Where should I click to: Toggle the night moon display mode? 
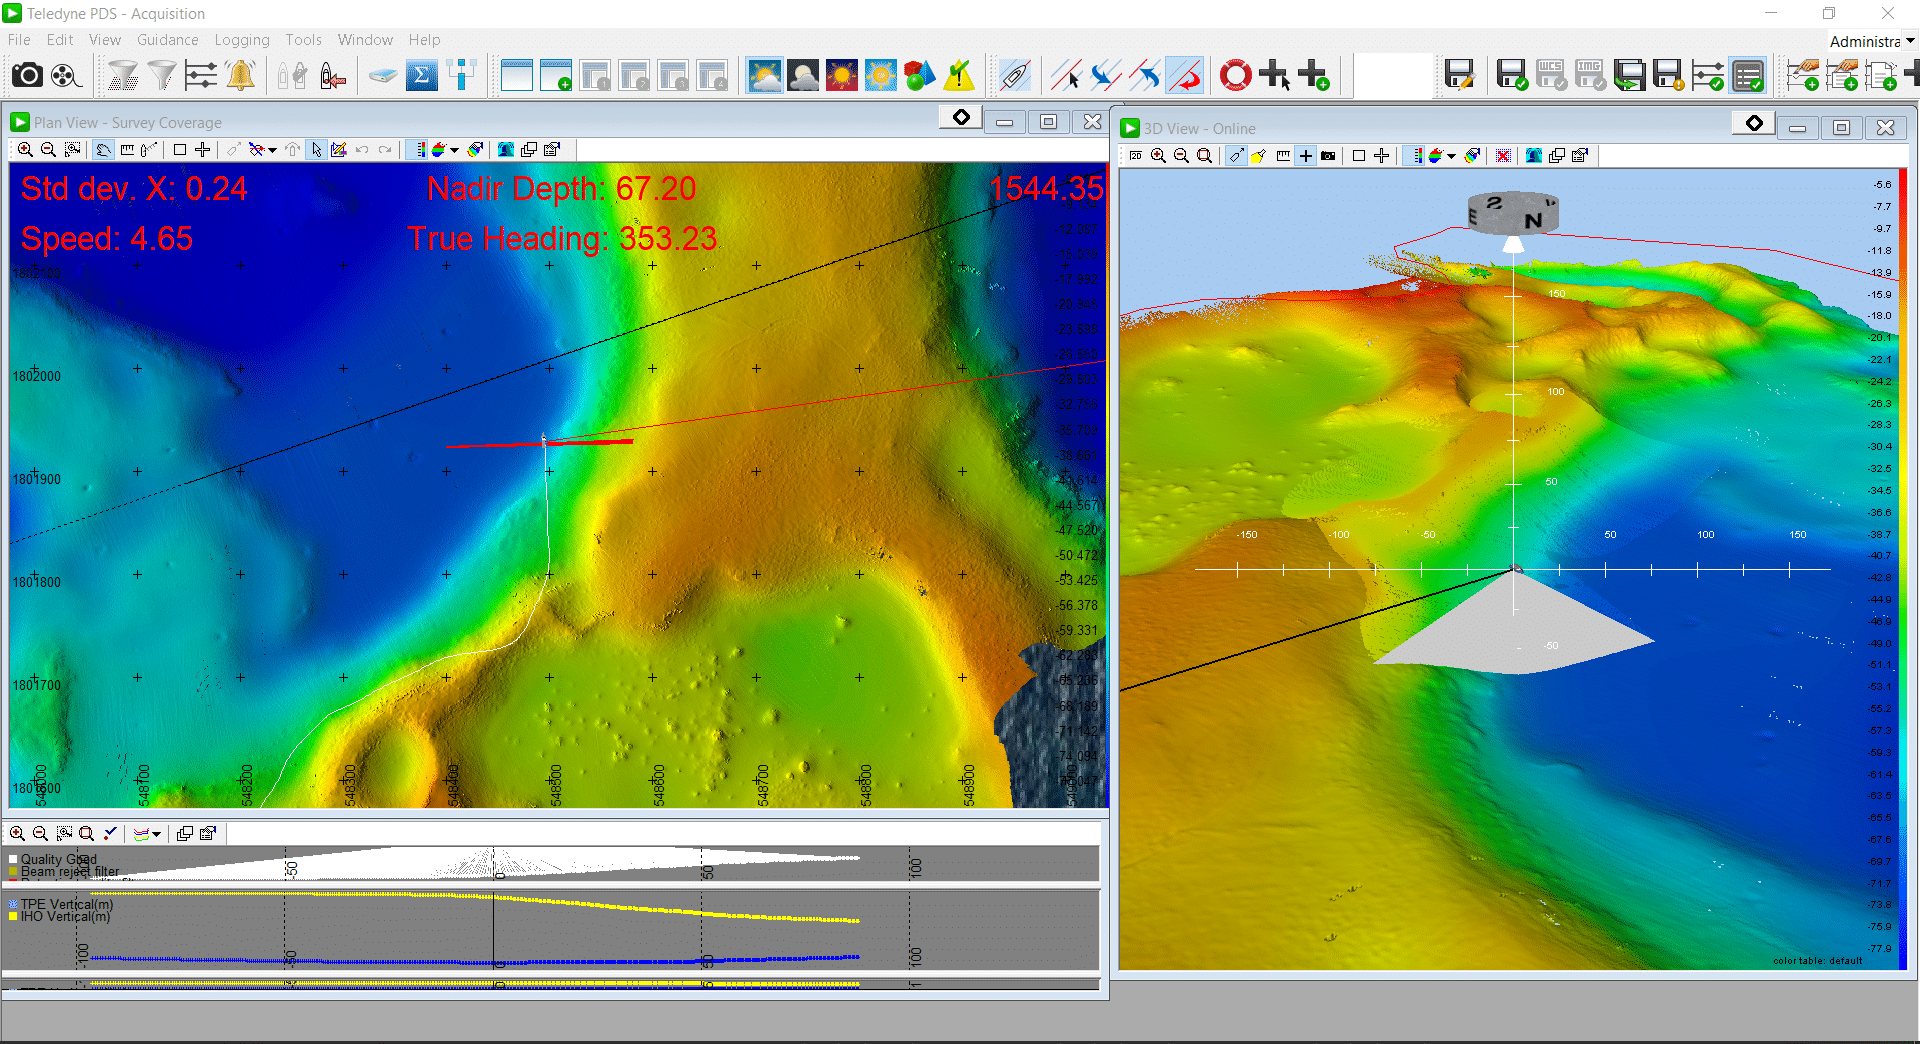[x=803, y=75]
